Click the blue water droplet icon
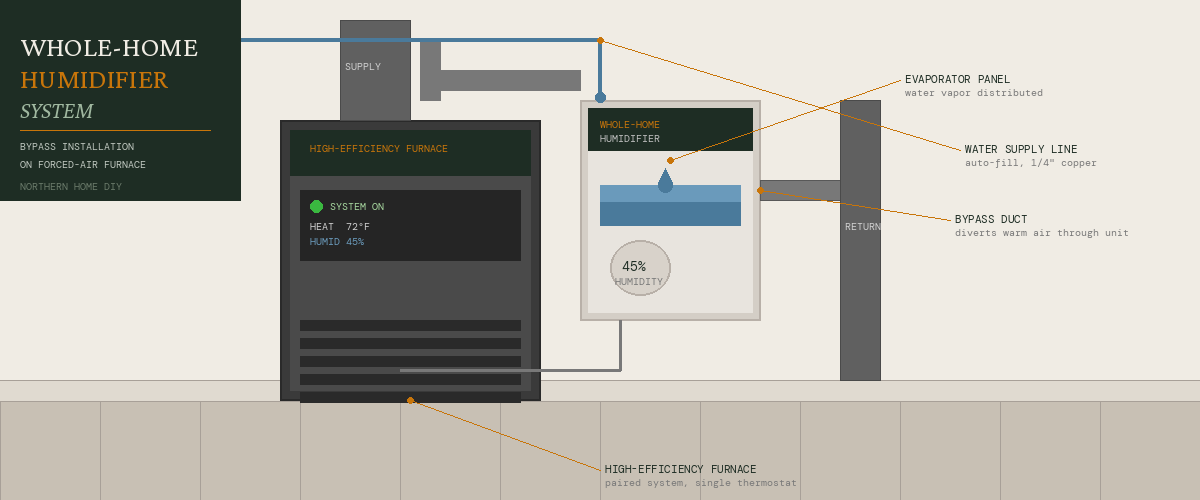The height and width of the screenshot is (500, 1200). pyautogui.click(x=665, y=181)
